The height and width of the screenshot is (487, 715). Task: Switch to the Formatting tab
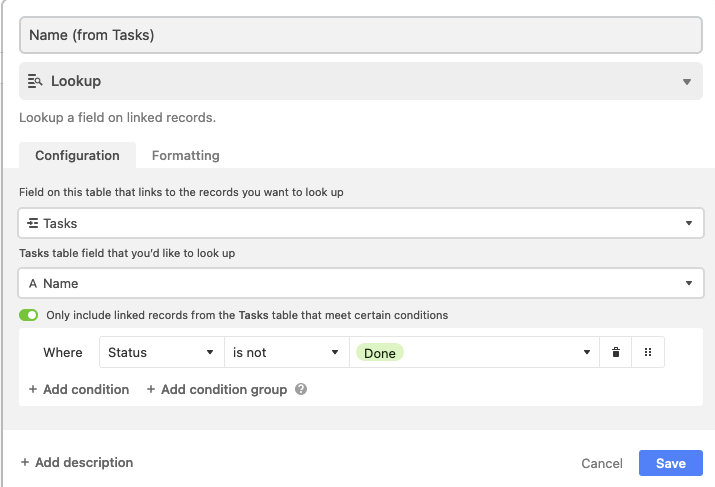(186, 155)
